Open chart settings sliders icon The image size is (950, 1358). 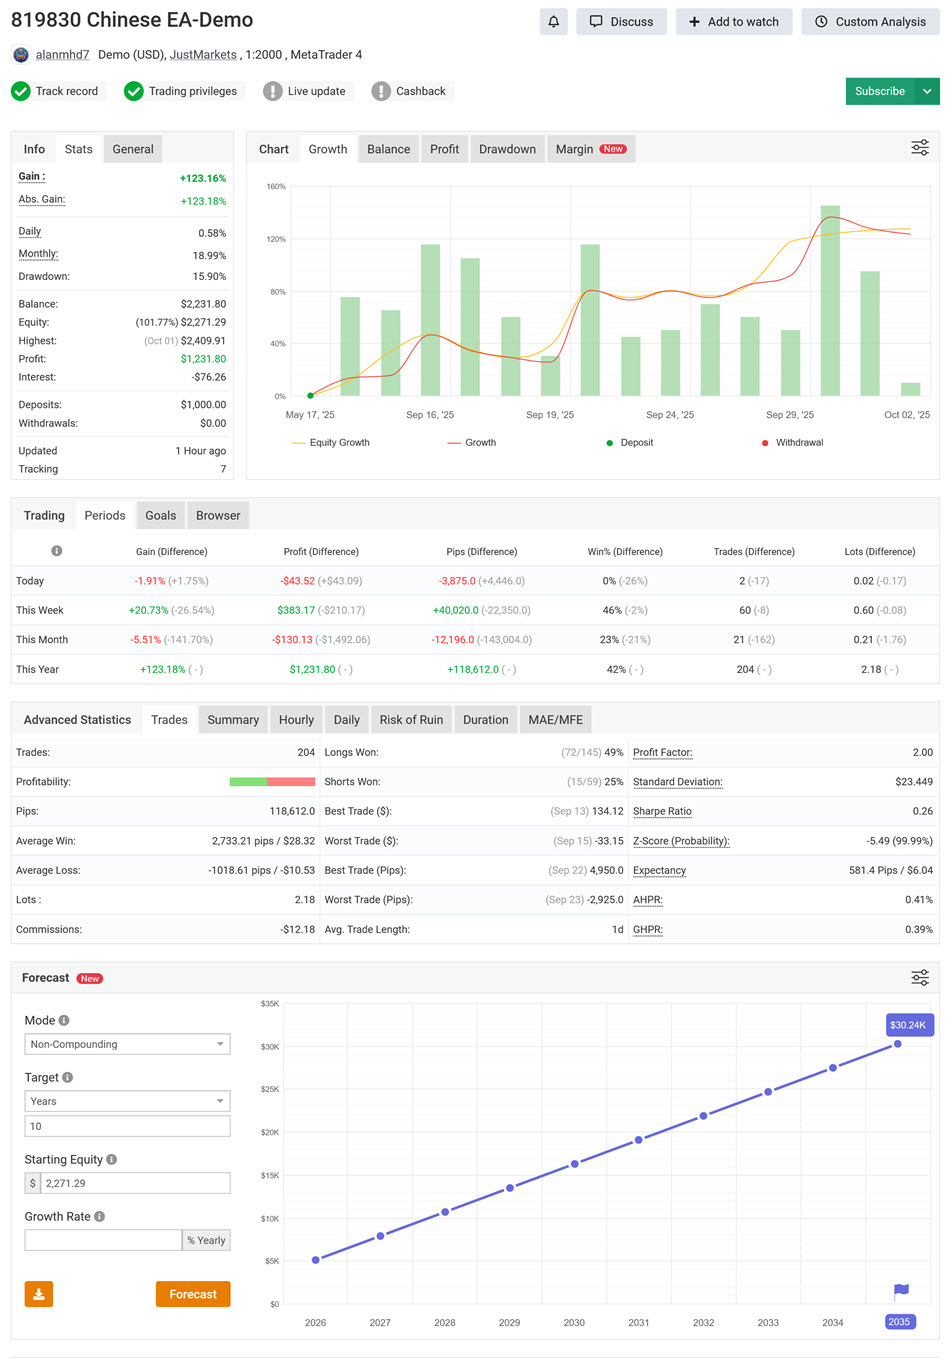pos(919,148)
